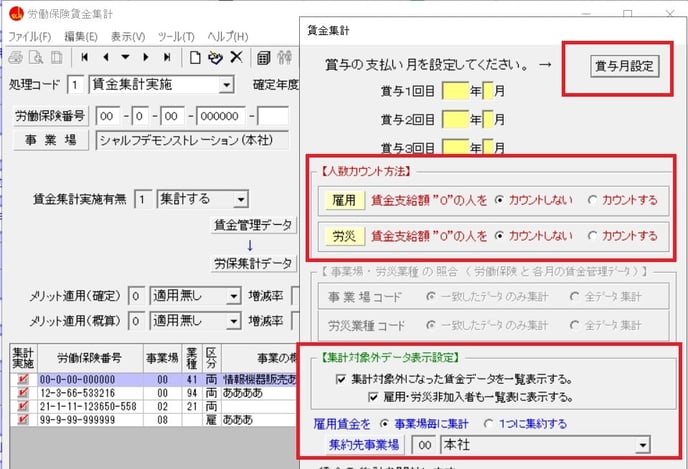Click 集約先事業場 button

click(364, 445)
